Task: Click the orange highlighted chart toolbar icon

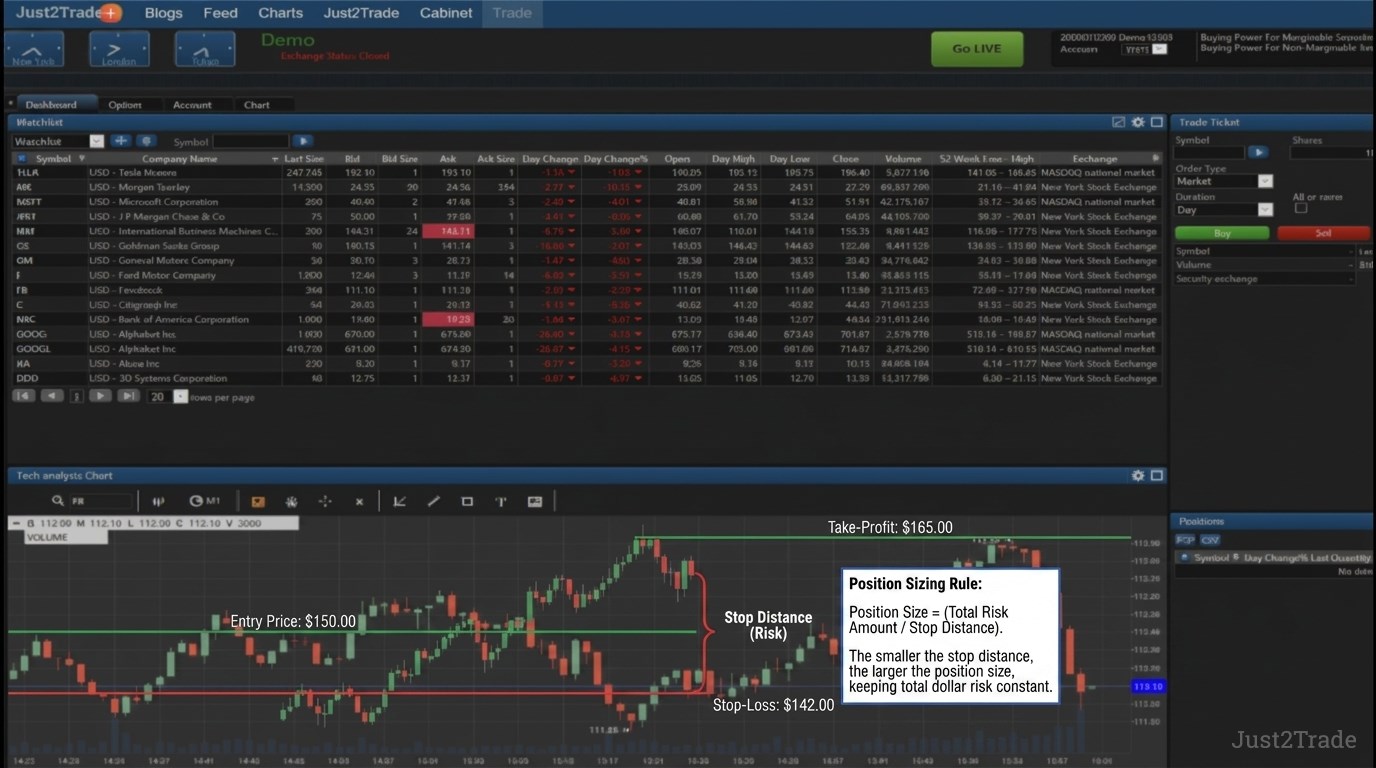Action: click(258, 501)
